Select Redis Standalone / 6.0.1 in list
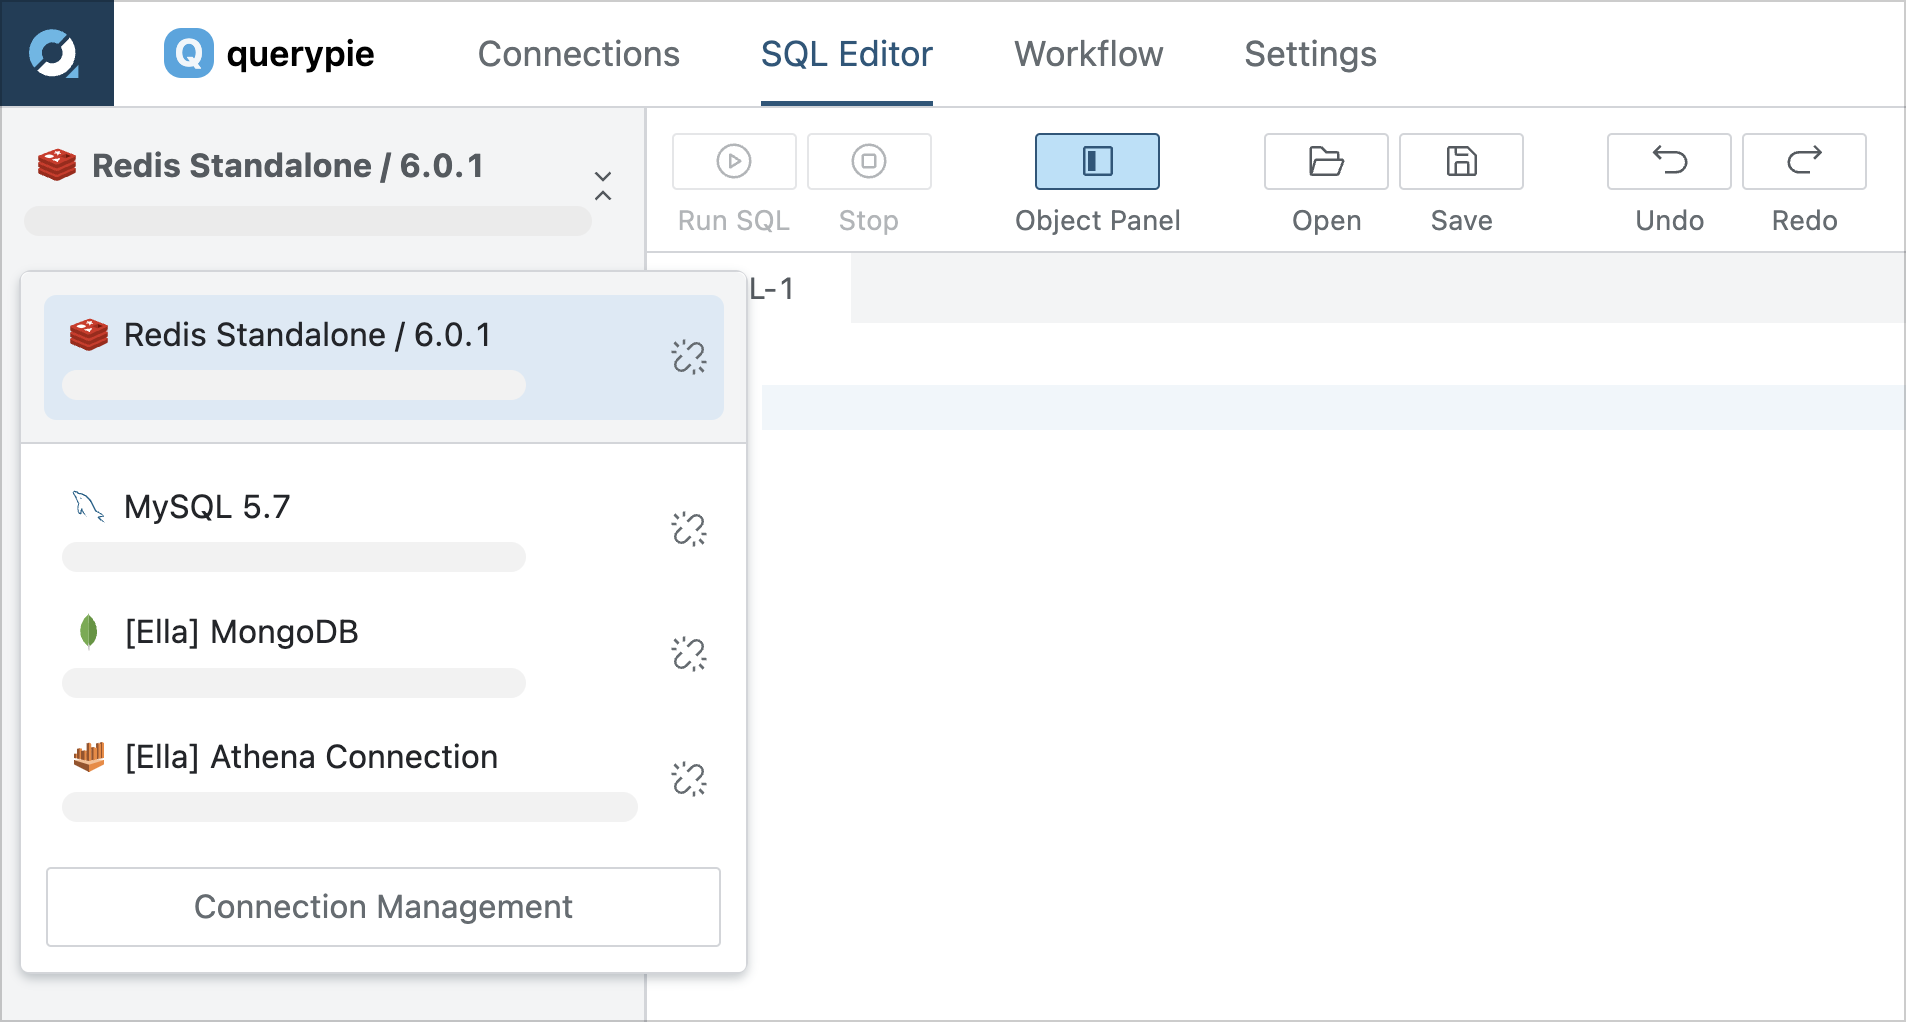1906x1022 pixels. [384, 357]
